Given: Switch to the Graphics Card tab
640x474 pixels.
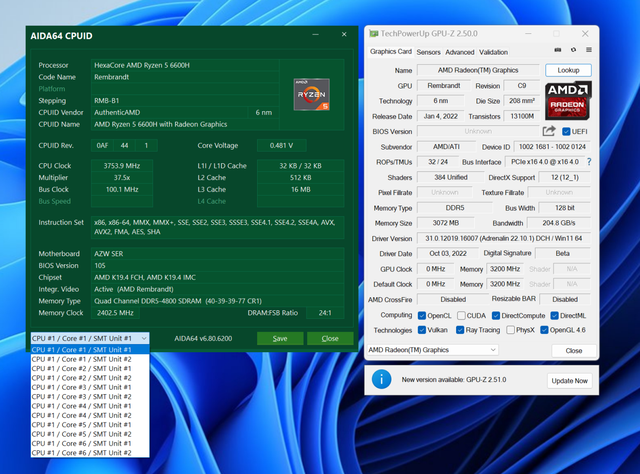Looking at the screenshot, I should (391, 51).
